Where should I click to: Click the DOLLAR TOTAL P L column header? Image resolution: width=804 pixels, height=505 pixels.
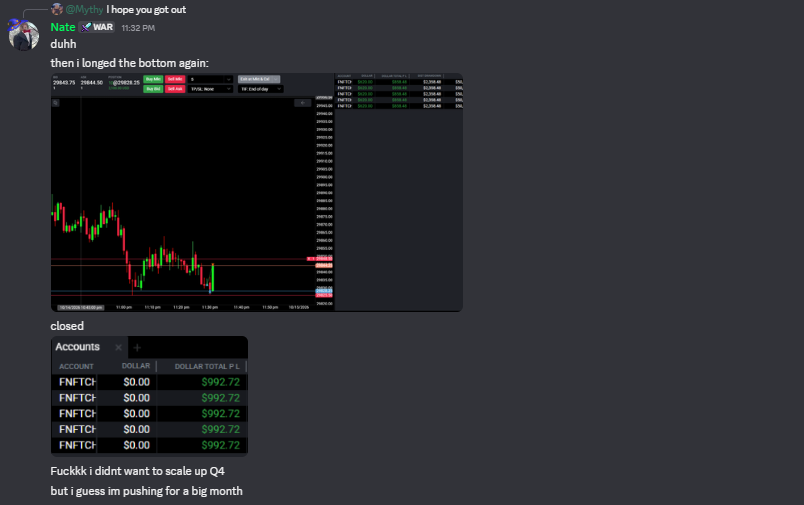click(x=207, y=367)
